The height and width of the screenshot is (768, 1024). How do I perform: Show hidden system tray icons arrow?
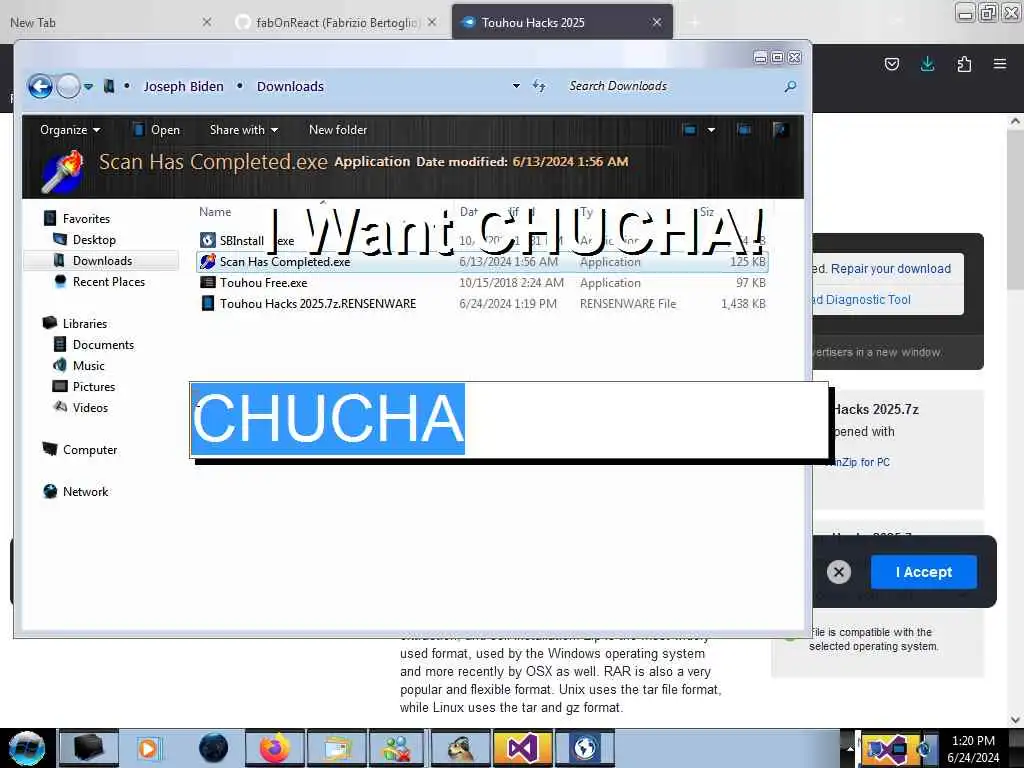click(x=850, y=748)
